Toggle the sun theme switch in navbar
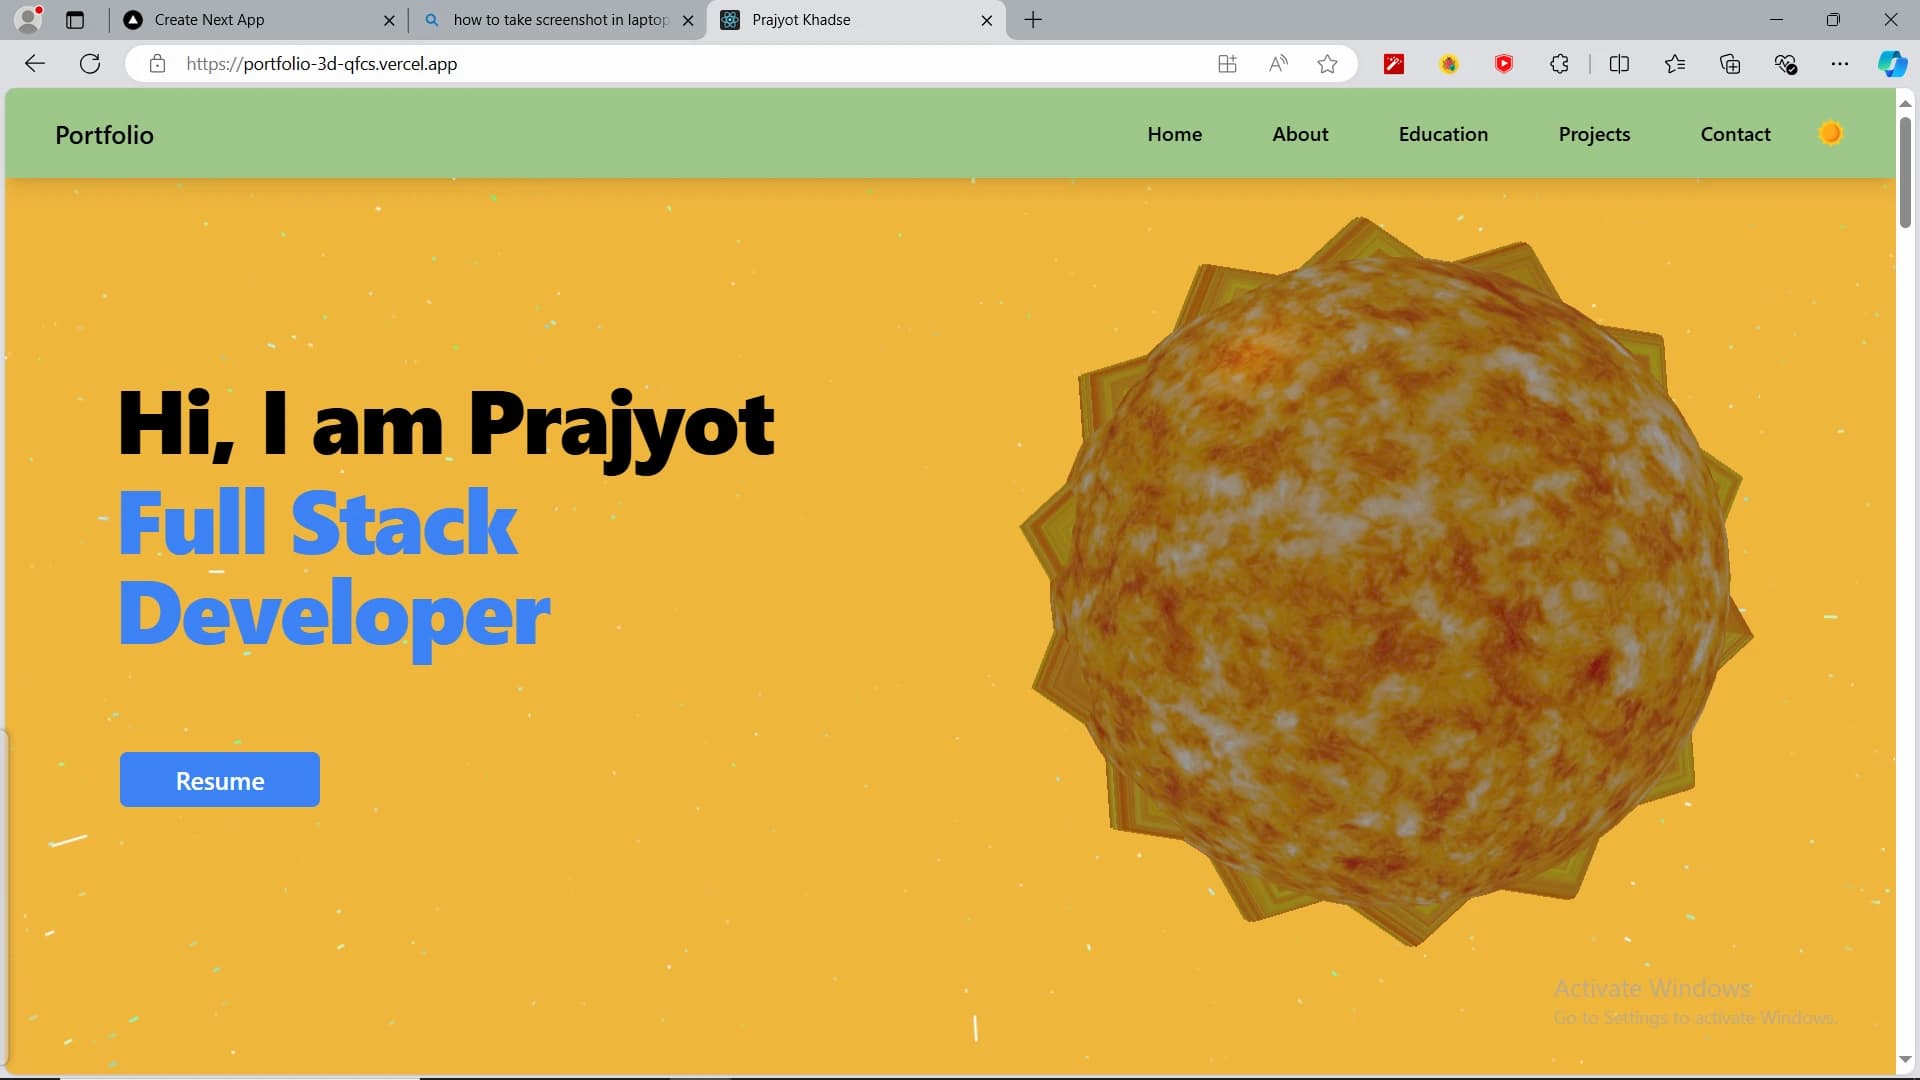 click(1830, 133)
